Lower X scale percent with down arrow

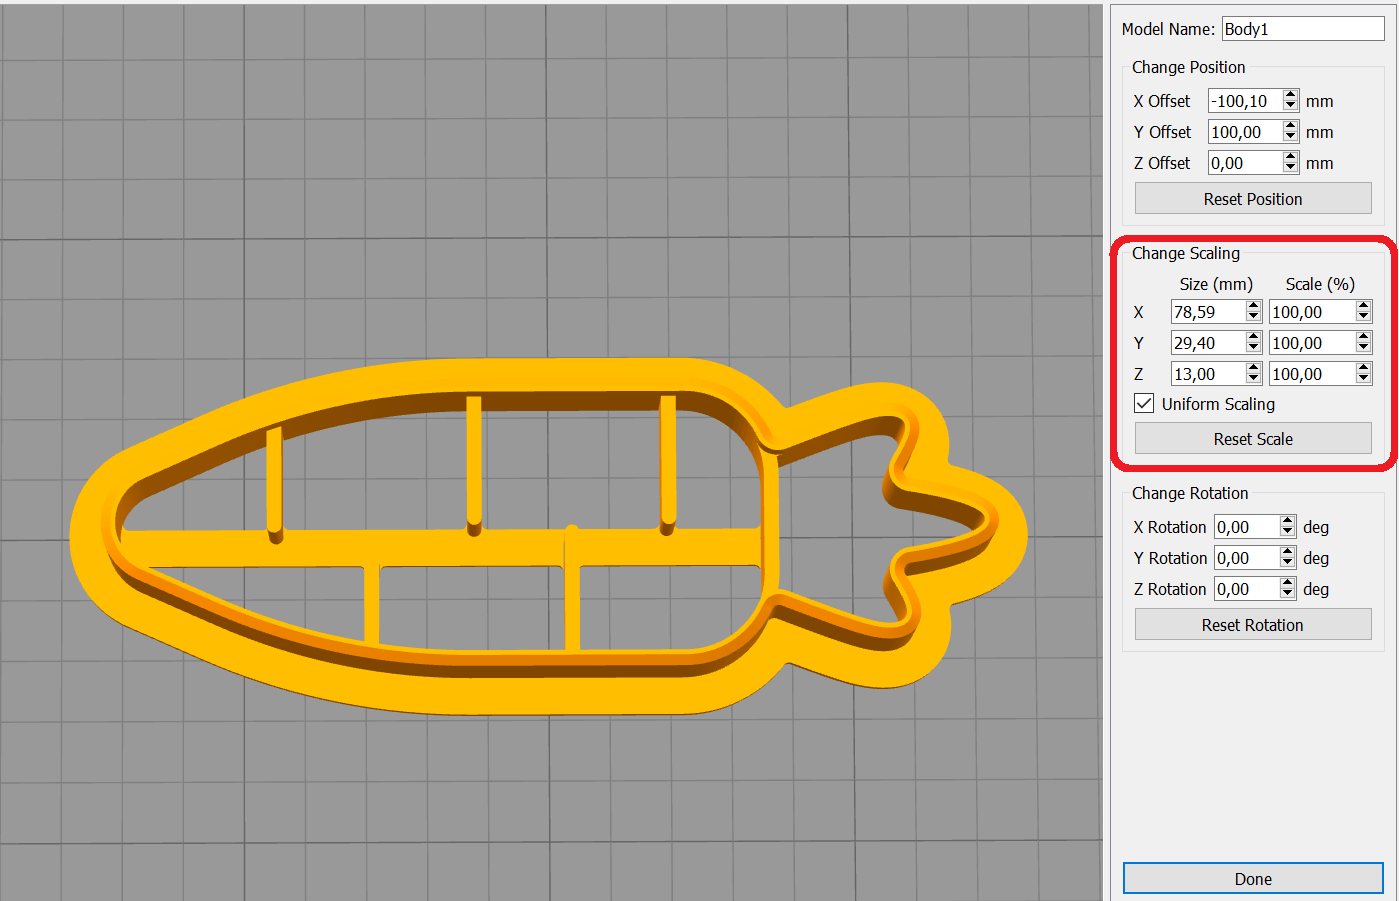(x=1364, y=318)
